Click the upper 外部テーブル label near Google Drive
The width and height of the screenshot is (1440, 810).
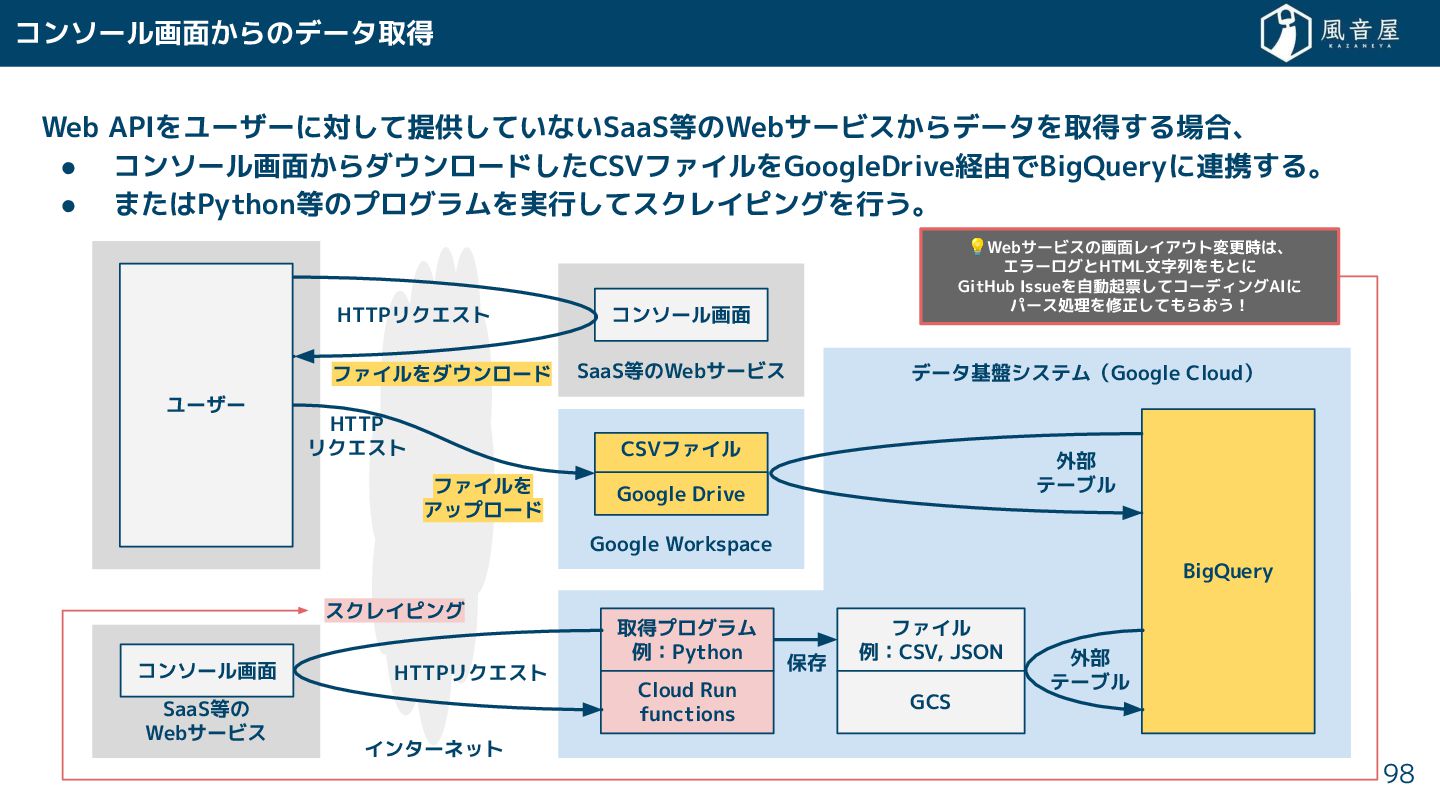(1076, 473)
